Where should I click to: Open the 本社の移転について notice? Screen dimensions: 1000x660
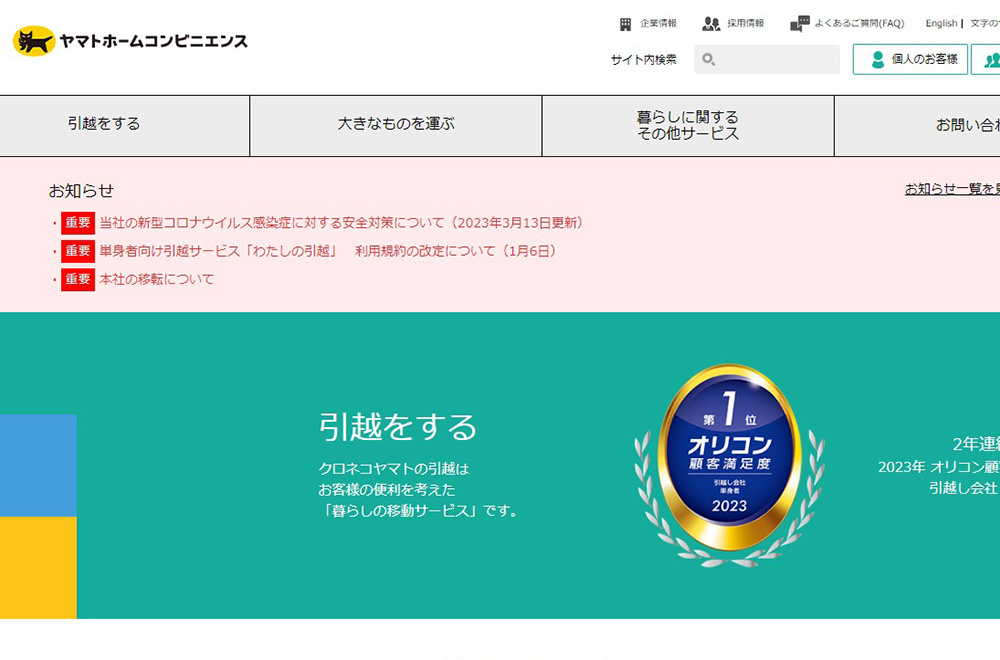coord(157,279)
